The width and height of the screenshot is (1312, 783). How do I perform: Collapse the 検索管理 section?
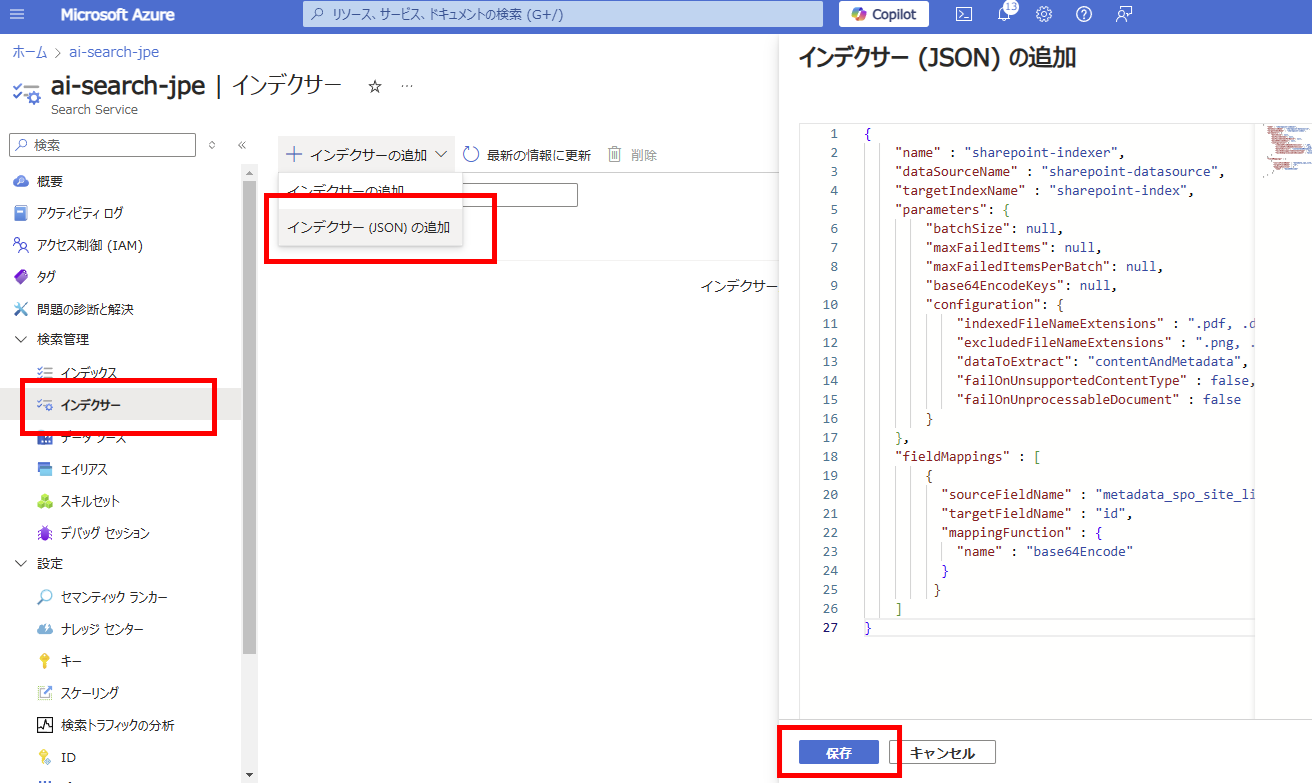[x=21, y=340]
